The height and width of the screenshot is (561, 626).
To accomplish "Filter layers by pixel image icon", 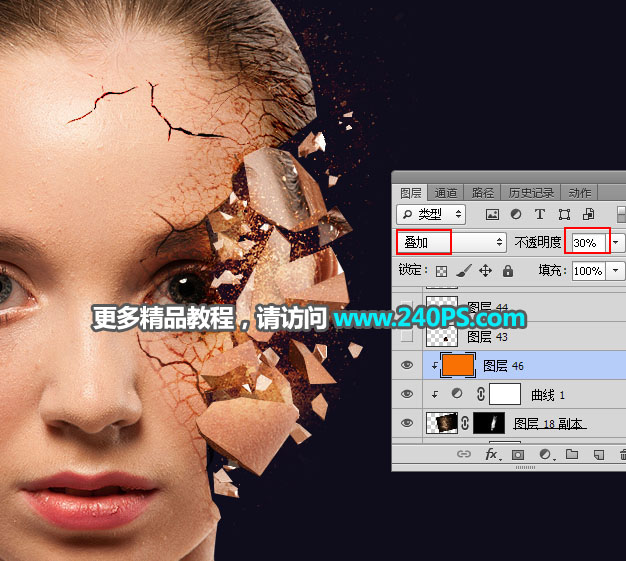I will (x=492, y=214).
